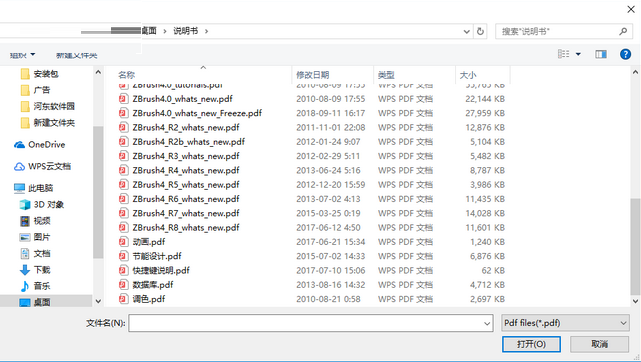Select ZBrush4_R4_whats_new.pdf file
This screenshot has height=362, width=641.
[186, 170]
